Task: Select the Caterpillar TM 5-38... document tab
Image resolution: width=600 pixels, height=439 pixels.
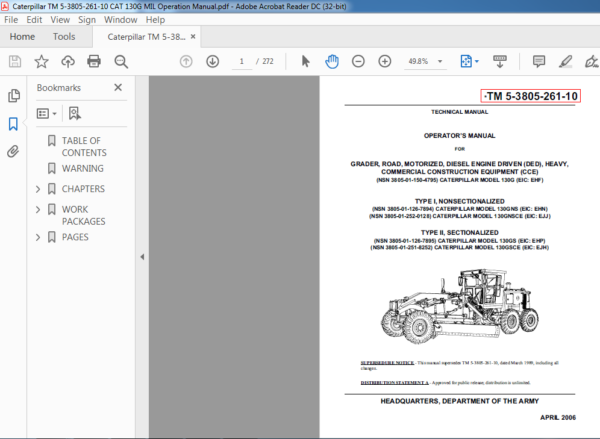Action: [x=146, y=37]
